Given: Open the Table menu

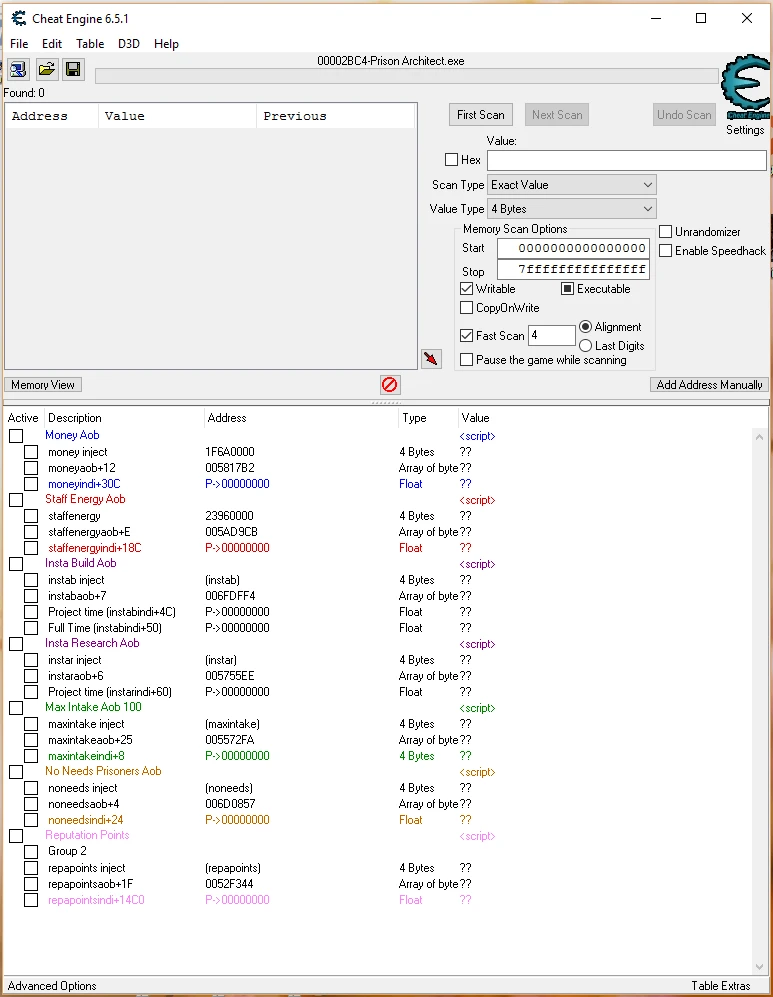Looking at the screenshot, I should [90, 44].
